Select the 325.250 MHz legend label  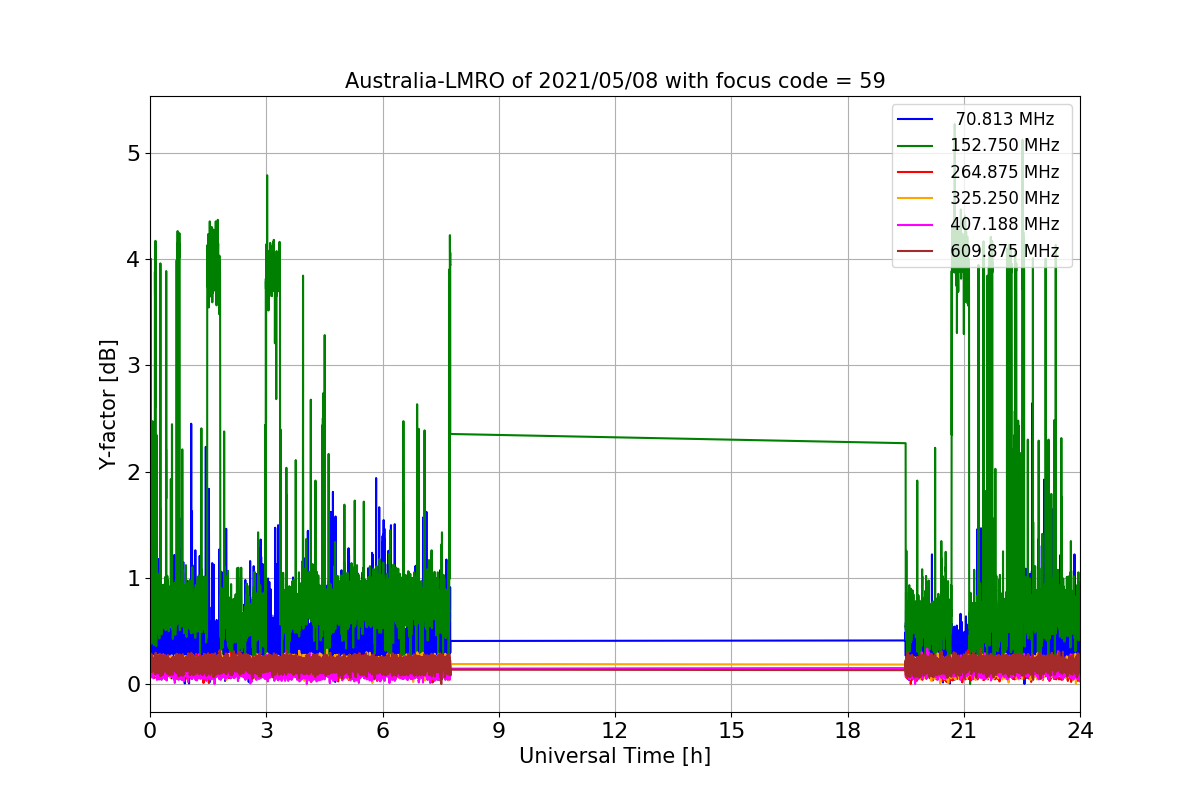[1005, 198]
